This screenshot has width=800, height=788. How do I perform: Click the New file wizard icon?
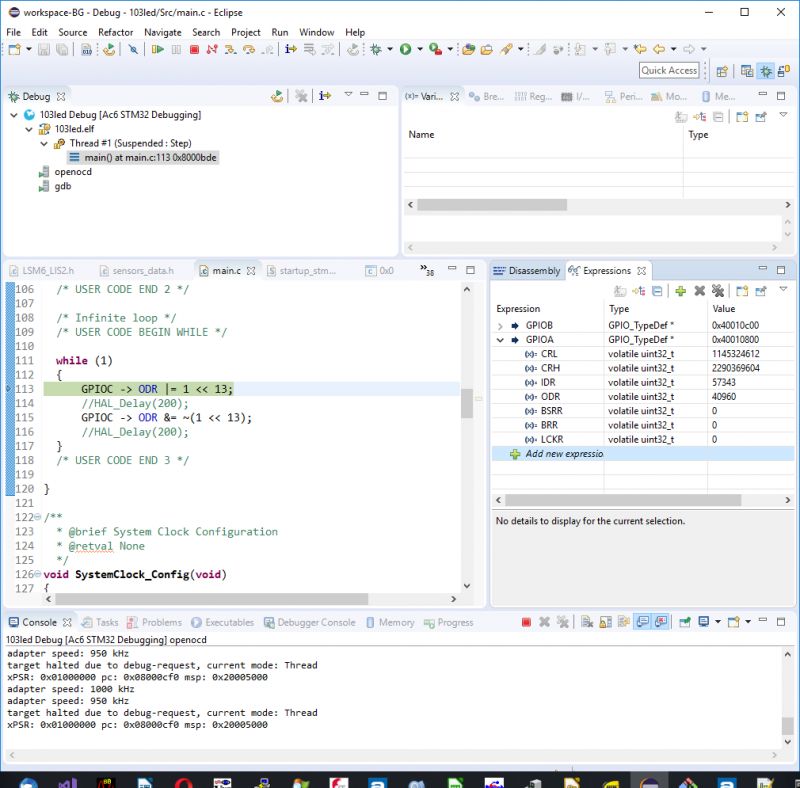point(15,49)
